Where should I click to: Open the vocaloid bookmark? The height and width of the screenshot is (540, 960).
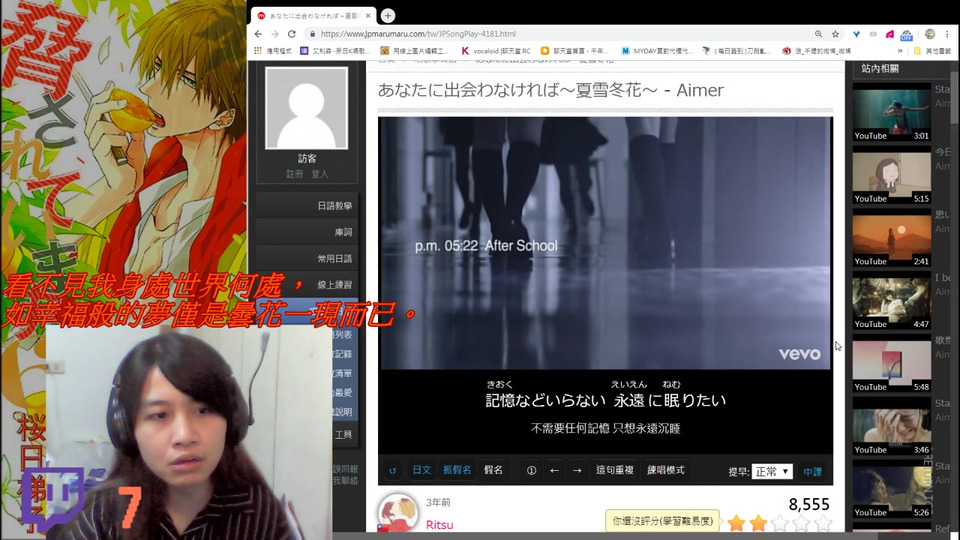pyautogui.click(x=496, y=51)
